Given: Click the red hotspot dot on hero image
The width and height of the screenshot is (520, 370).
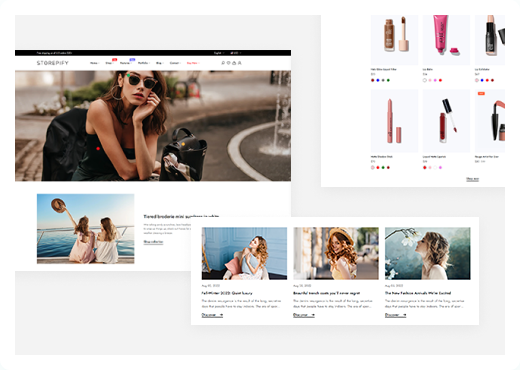Looking at the screenshot, I should (x=98, y=149).
